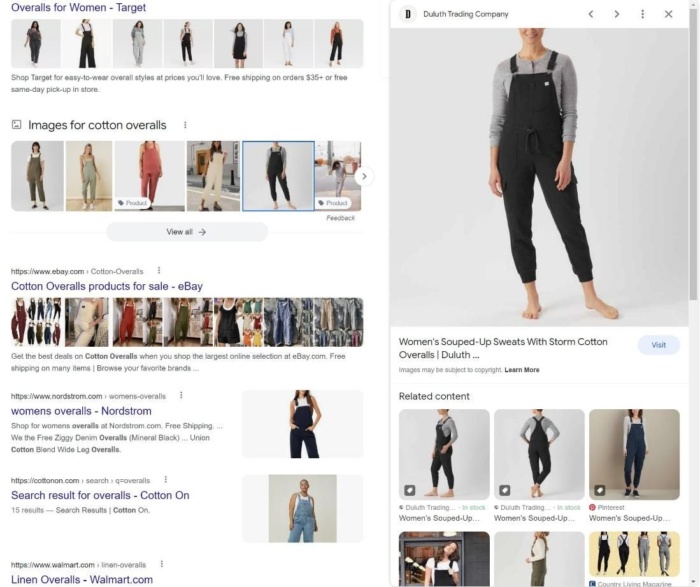
Task: Click product tag icon on second related image
Action: point(504,490)
